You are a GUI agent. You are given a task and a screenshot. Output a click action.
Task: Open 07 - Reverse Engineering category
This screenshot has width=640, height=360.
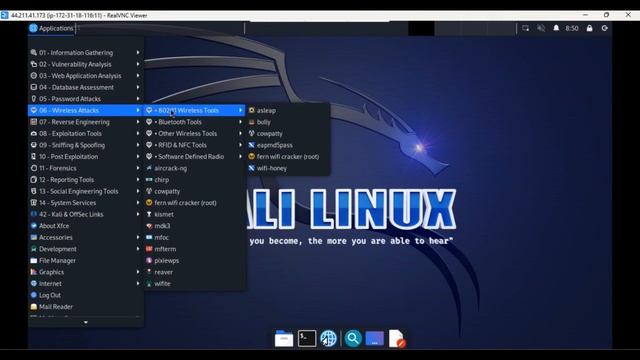86,122
